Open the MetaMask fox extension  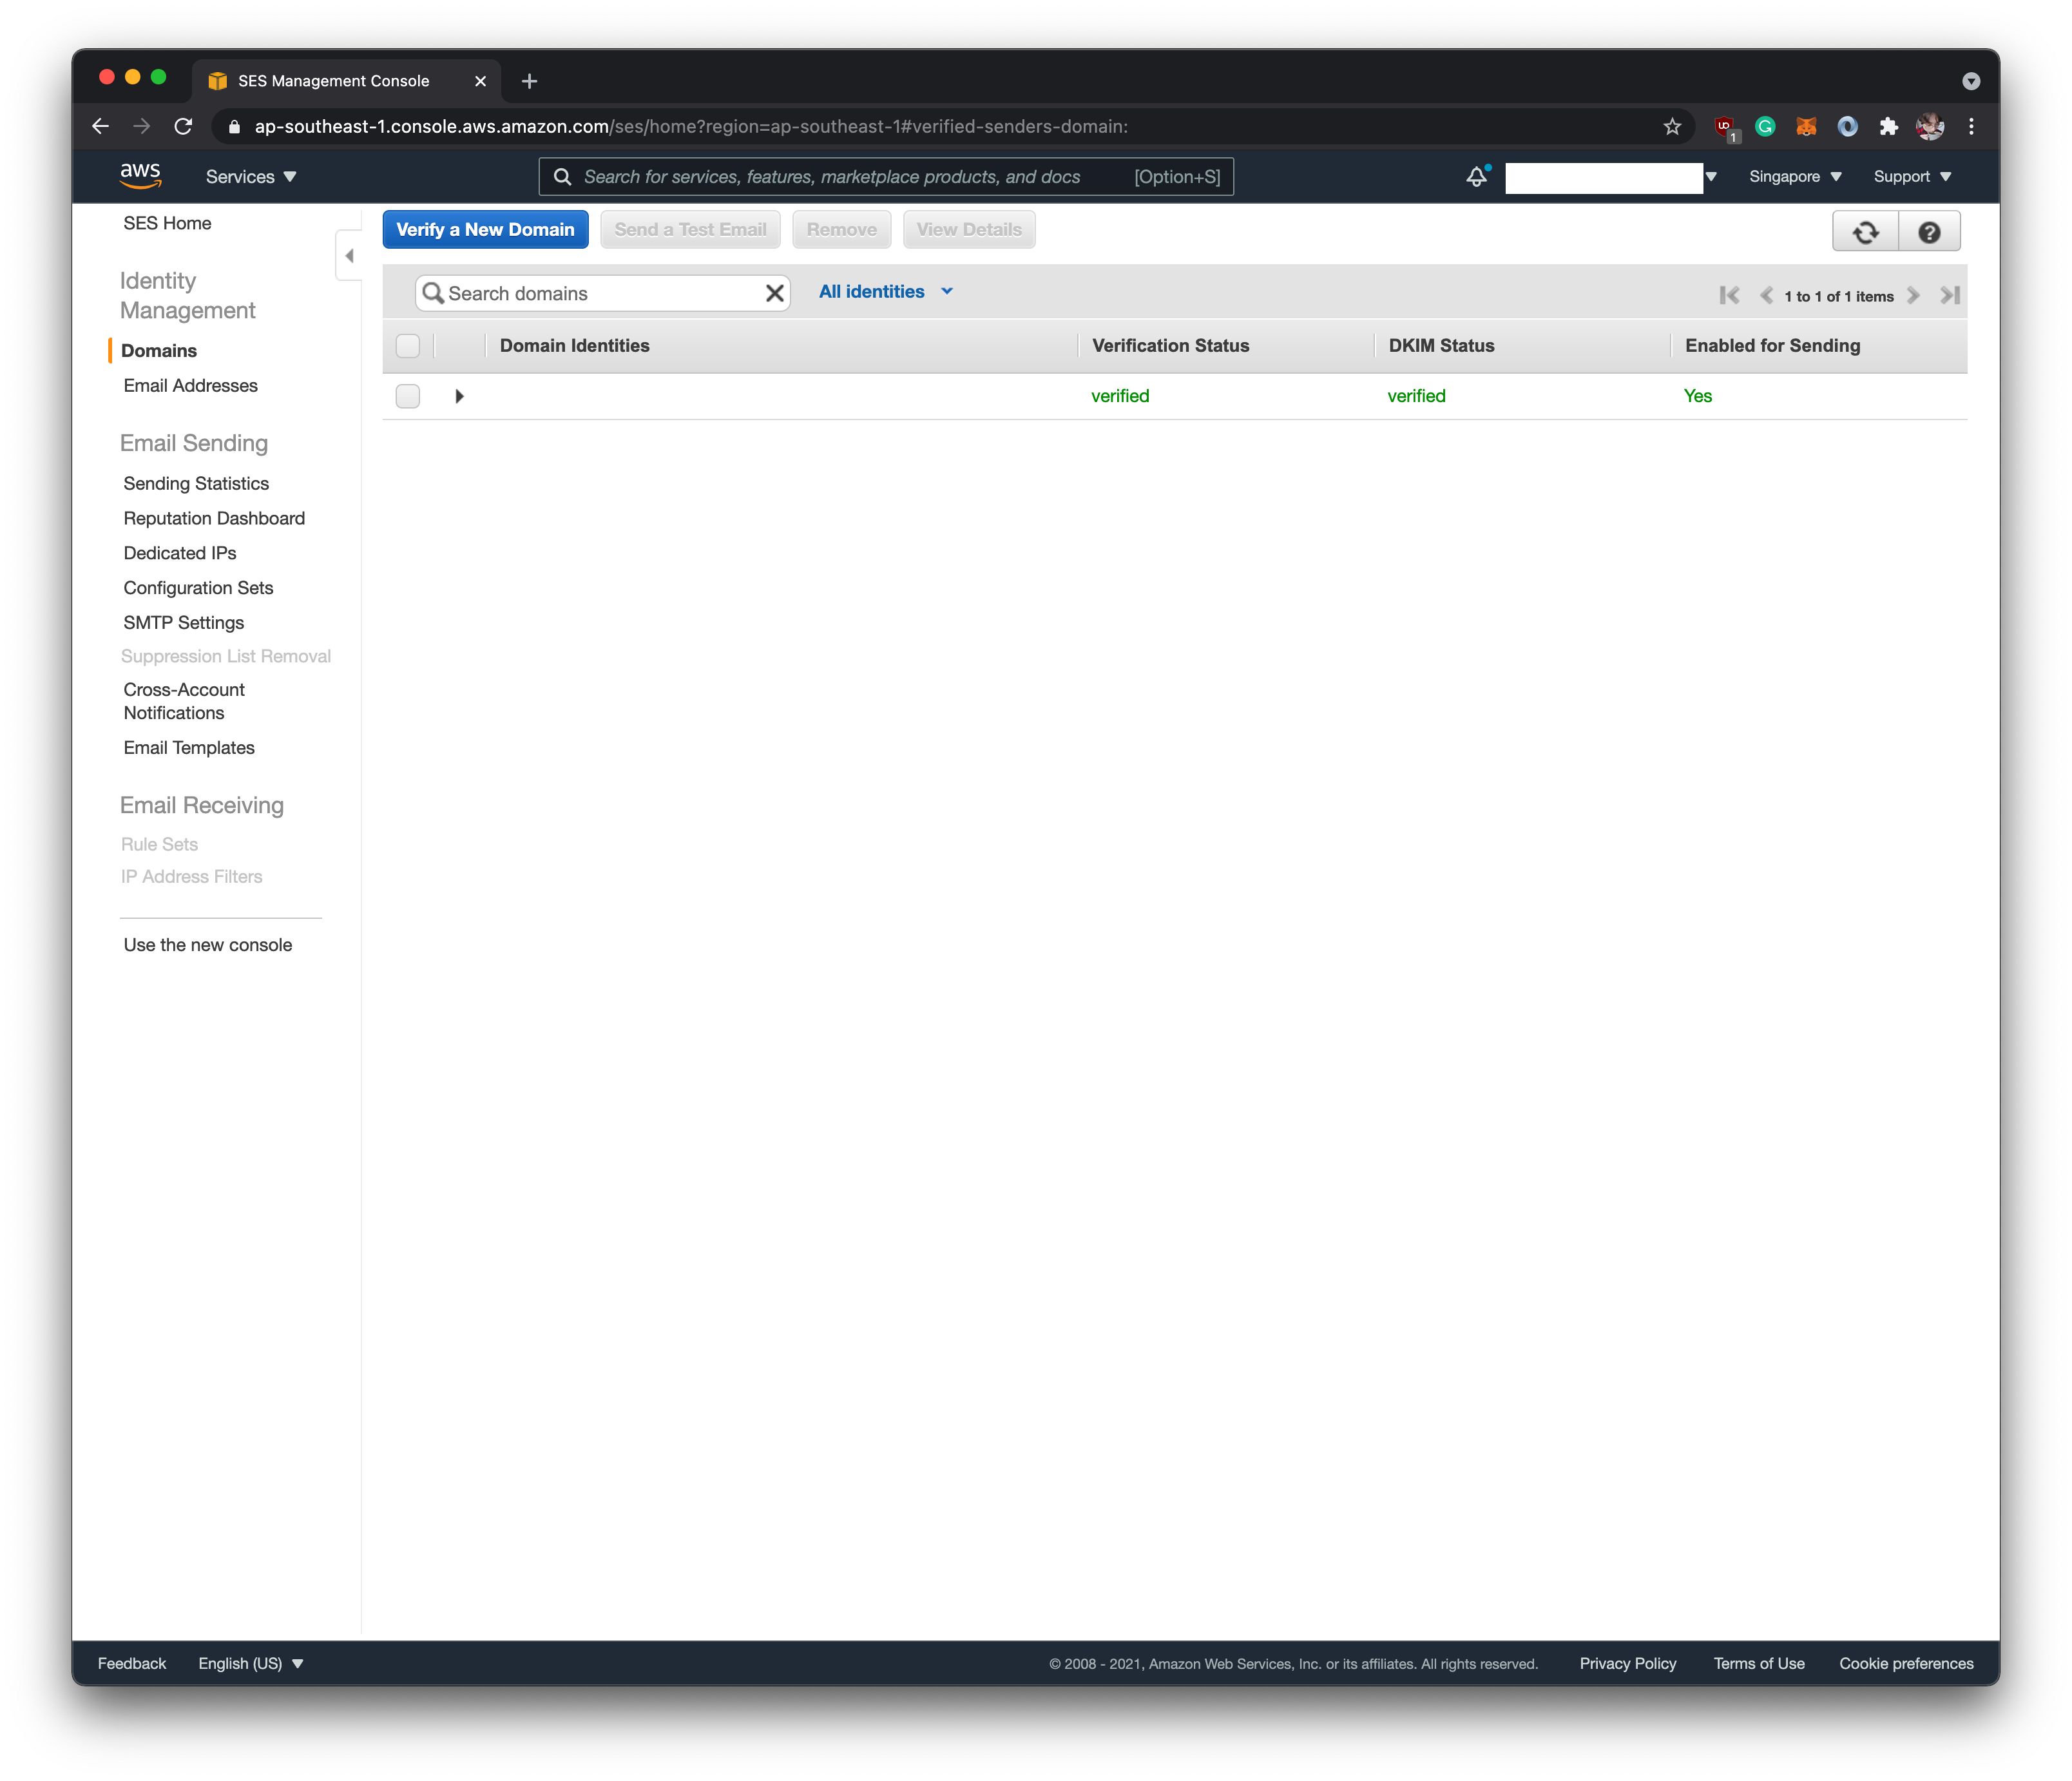(1806, 126)
